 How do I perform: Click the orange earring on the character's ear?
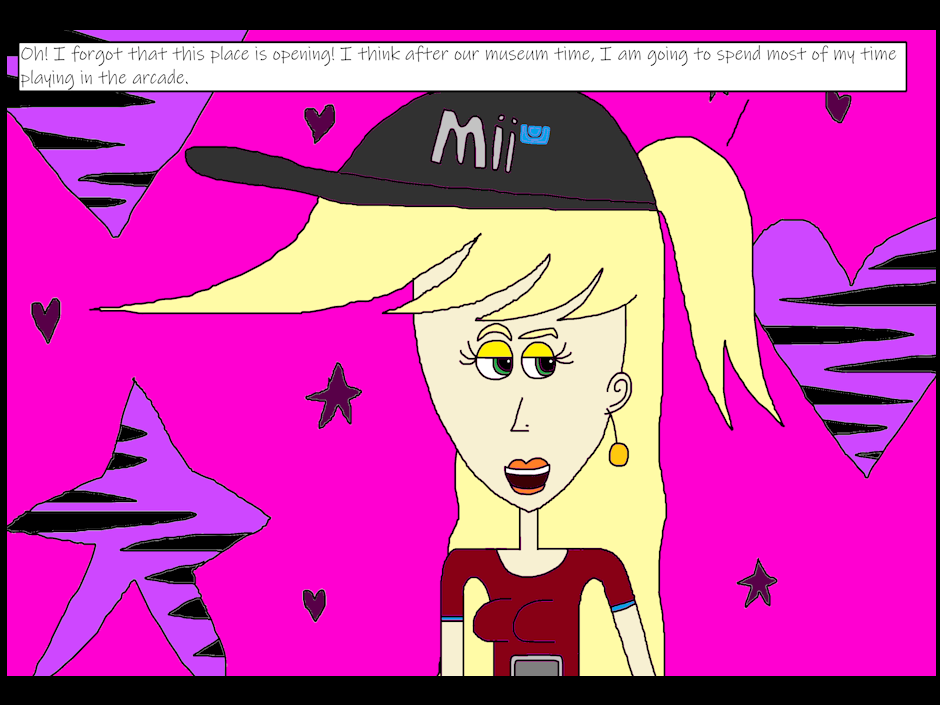(618, 453)
